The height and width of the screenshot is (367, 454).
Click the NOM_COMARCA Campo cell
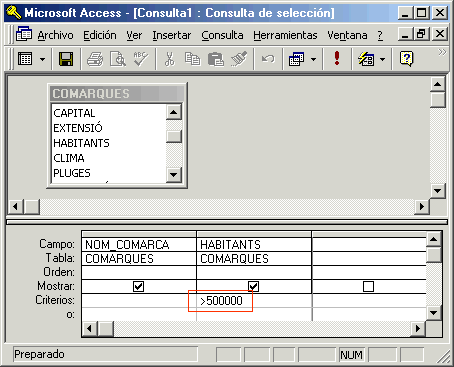click(139, 244)
